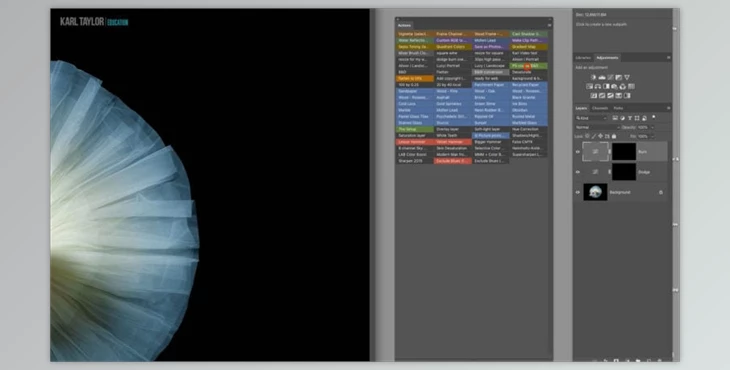Image resolution: width=730 pixels, height=370 pixels.
Task: Toggle lock transparent pixels
Action: pos(587,136)
